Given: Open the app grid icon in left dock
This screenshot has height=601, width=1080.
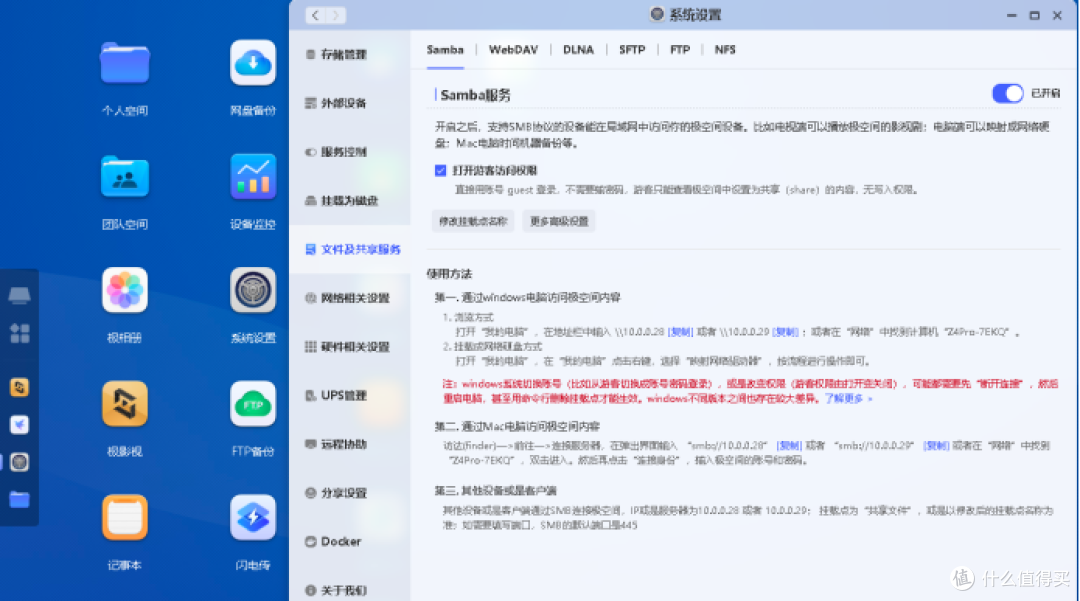Looking at the screenshot, I should click(x=19, y=334).
